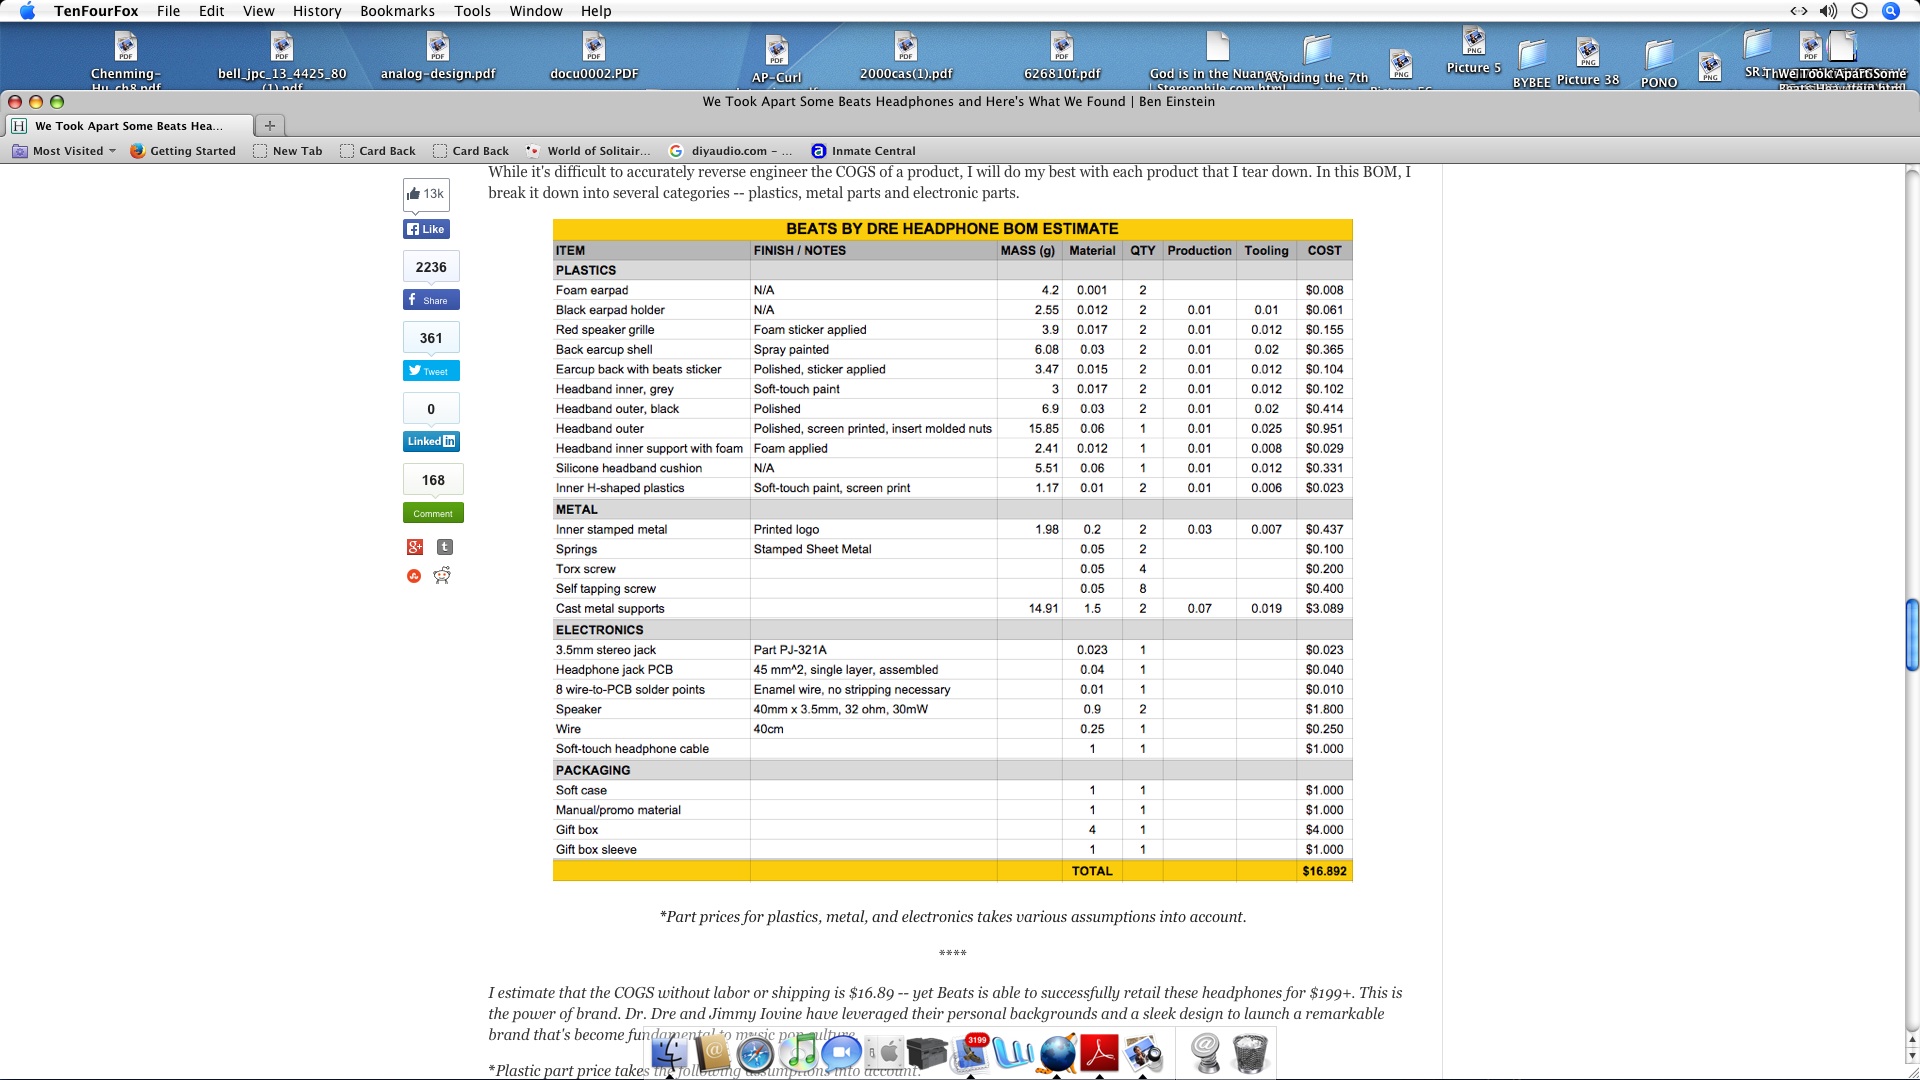Click the Tumblr share icon
This screenshot has height=1080, width=1920.
point(445,547)
